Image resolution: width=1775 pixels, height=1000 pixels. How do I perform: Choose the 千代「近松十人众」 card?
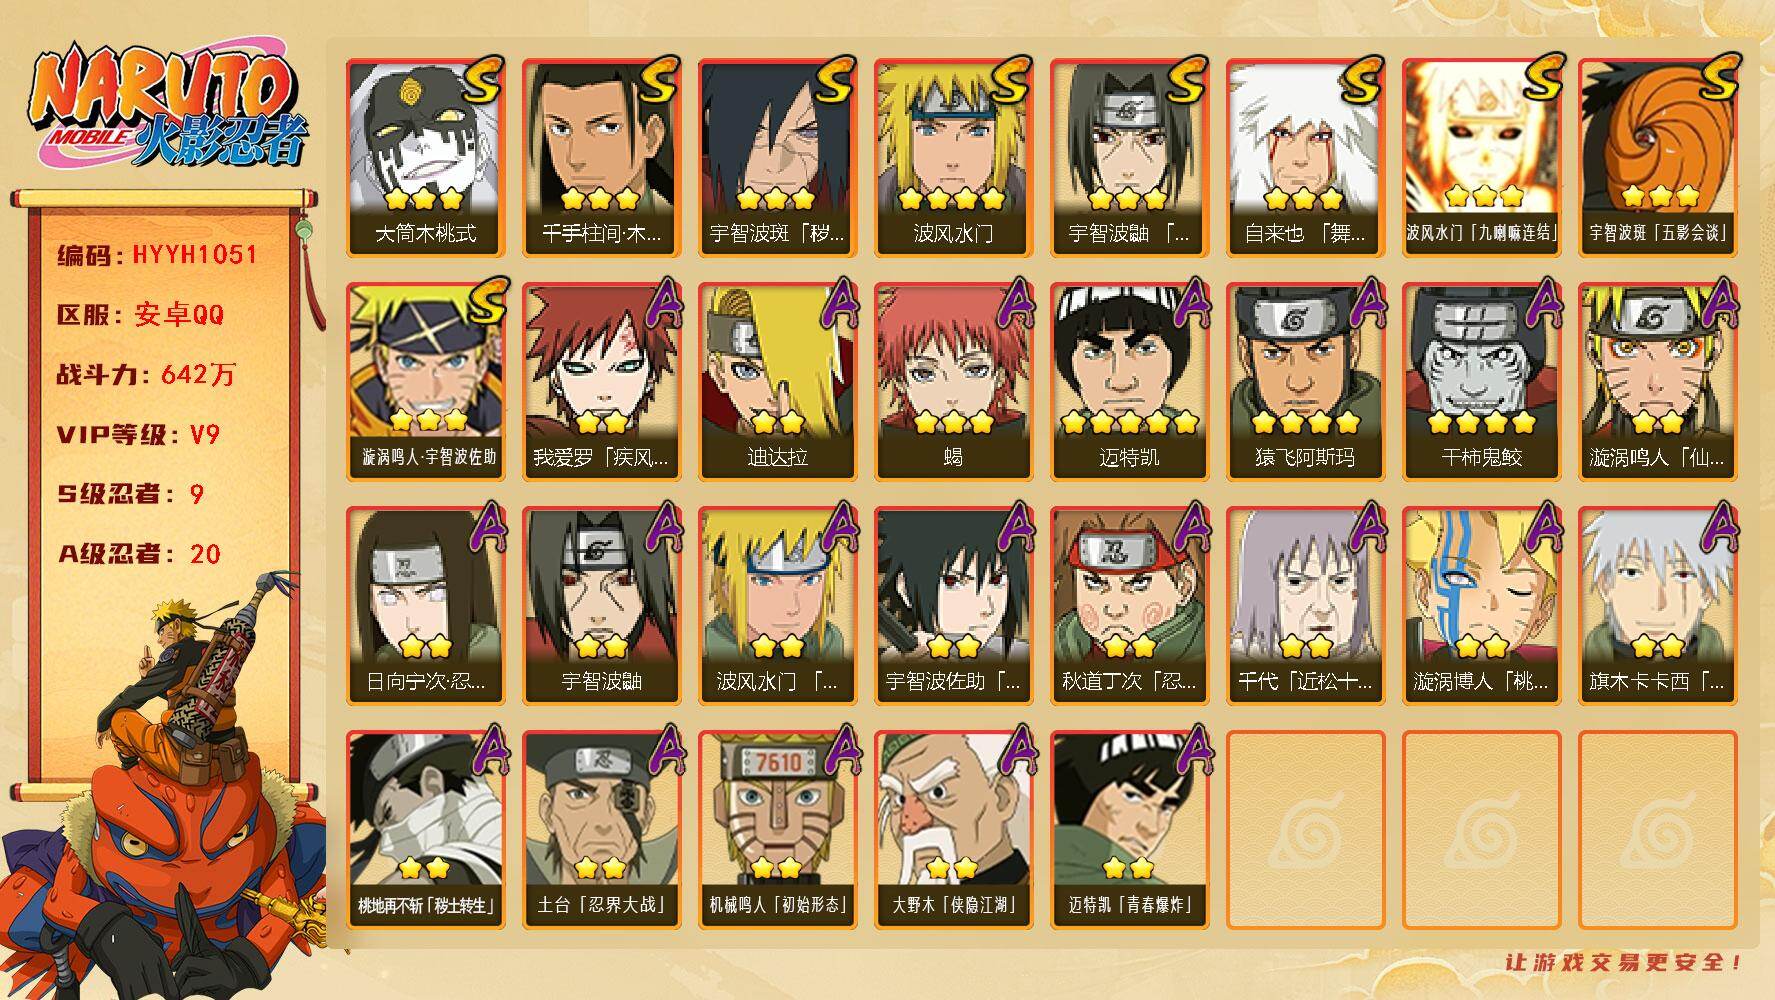pyautogui.click(x=1305, y=606)
